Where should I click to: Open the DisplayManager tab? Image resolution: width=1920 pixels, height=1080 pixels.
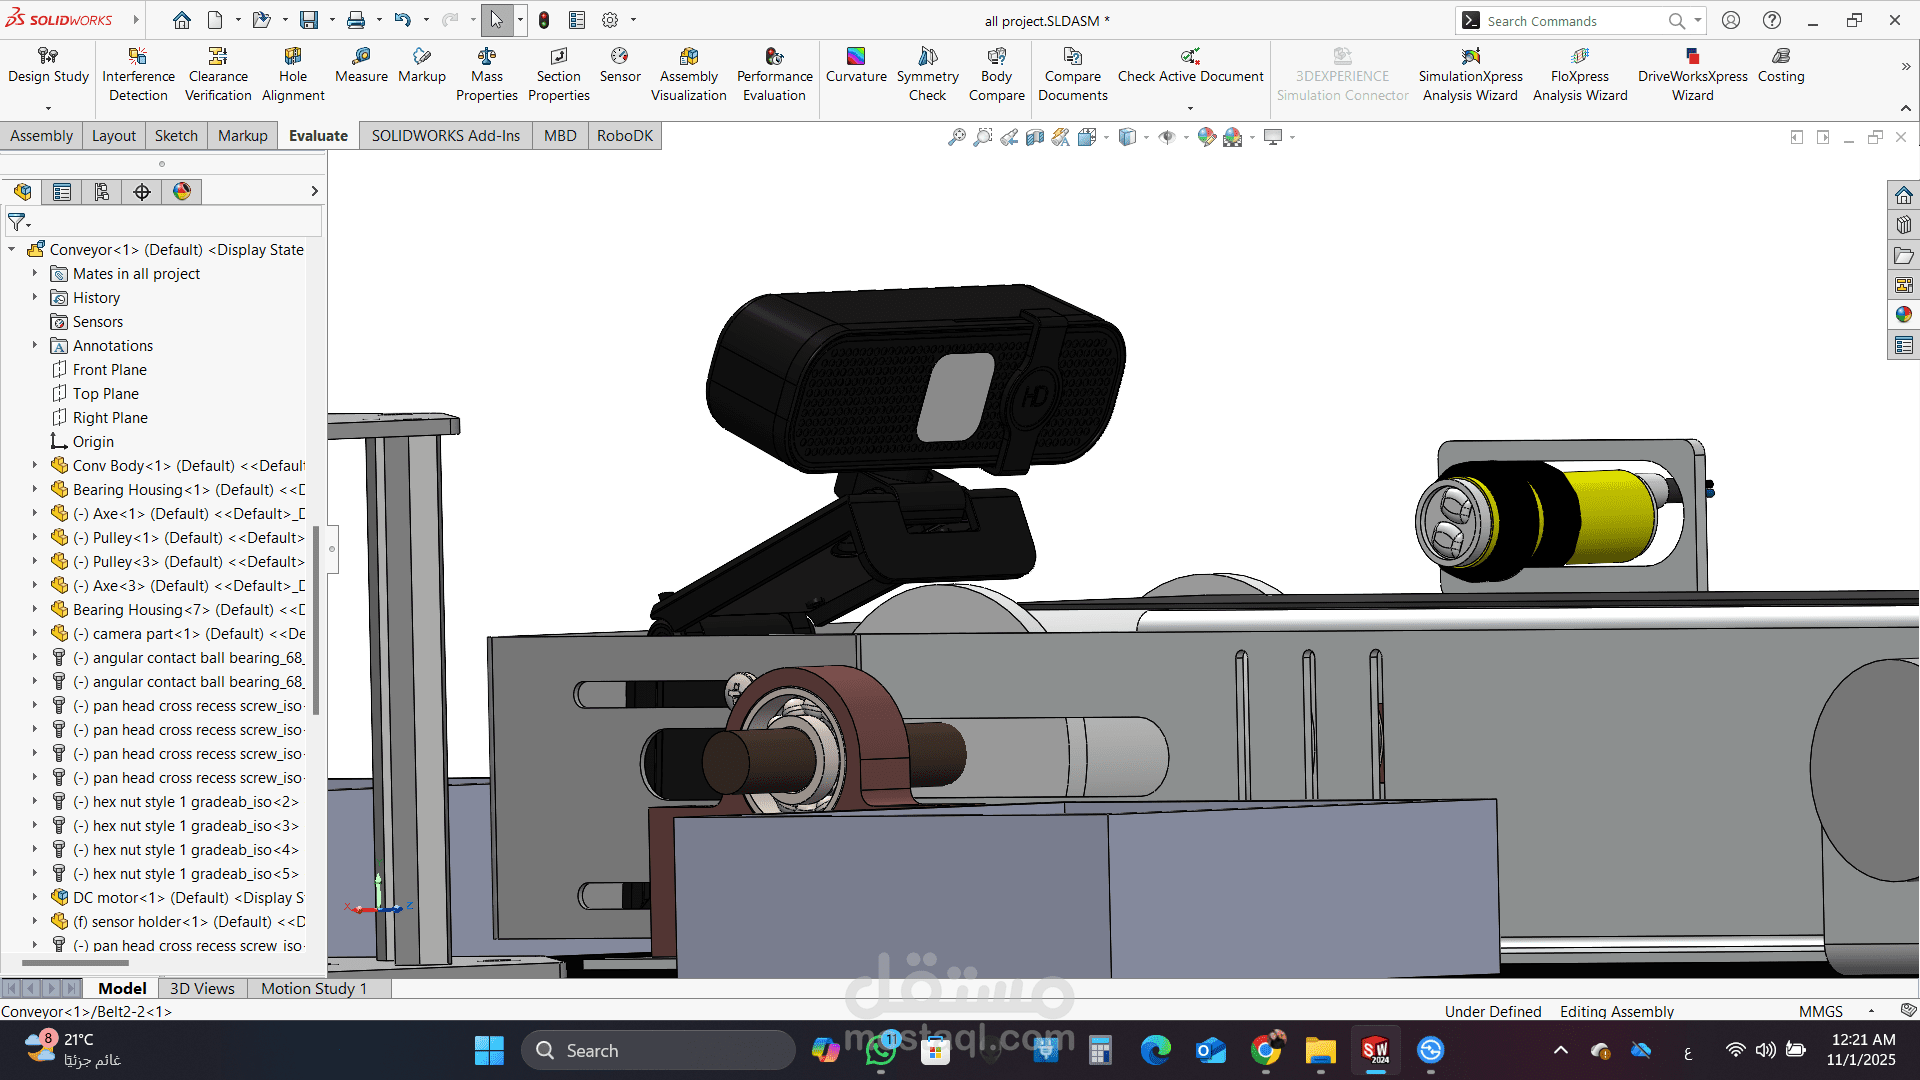click(182, 191)
